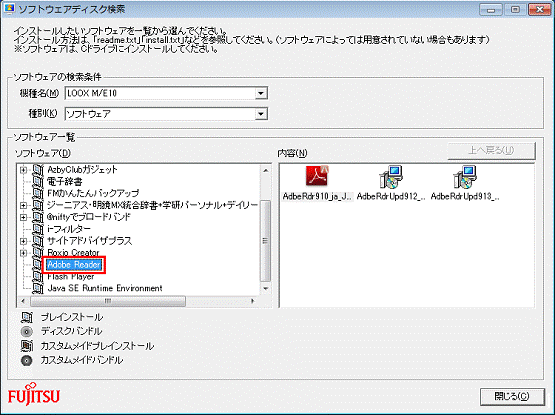Click the AdbeRdrUpd913_.. file name label
Screen dimensions: 555x415
click(465, 197)
